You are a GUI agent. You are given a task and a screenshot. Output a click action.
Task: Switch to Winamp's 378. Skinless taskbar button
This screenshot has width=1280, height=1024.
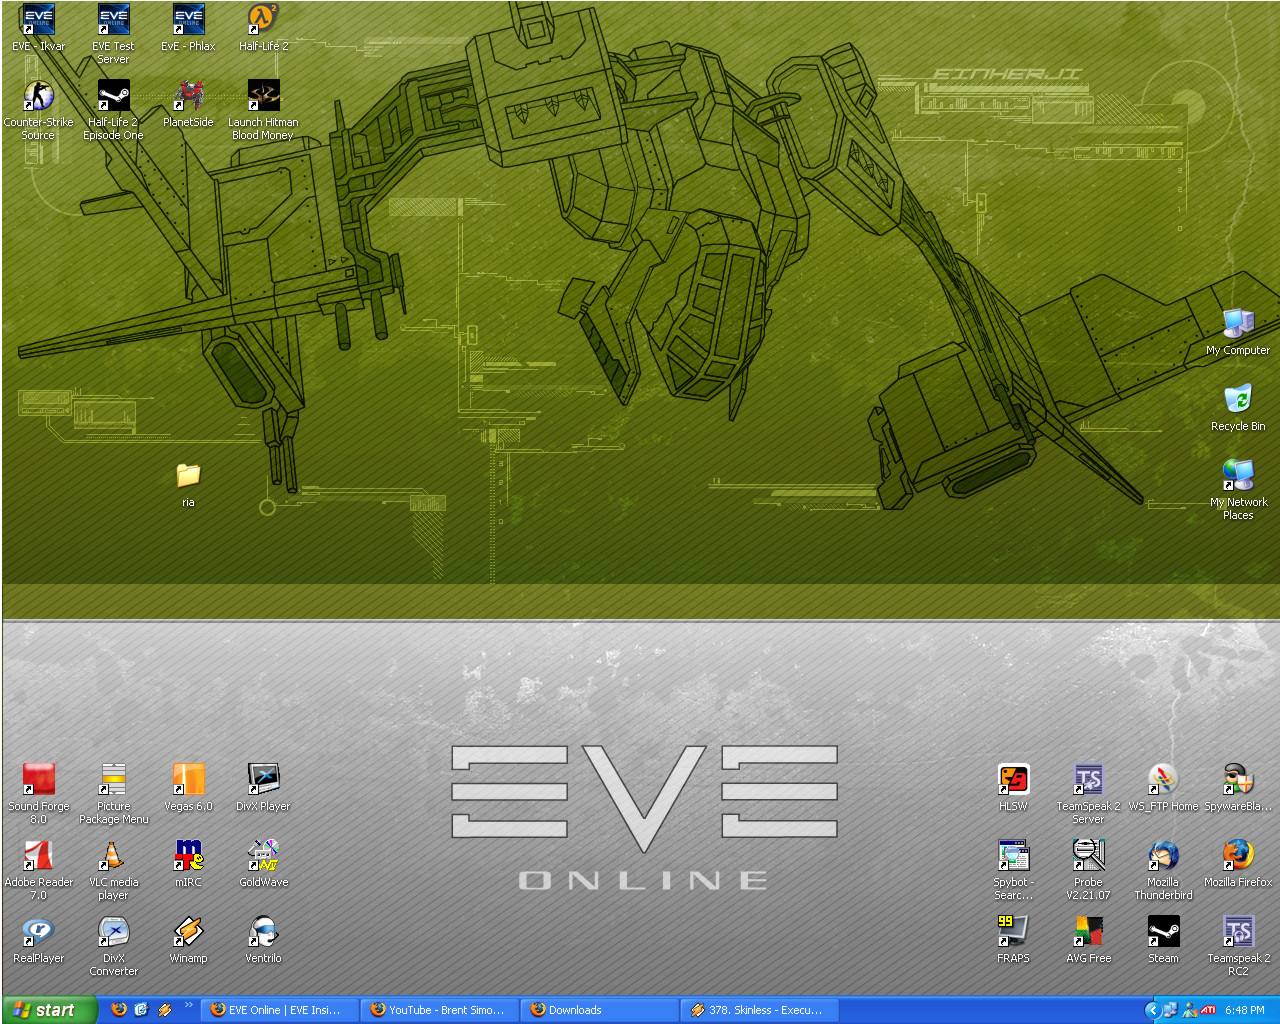point(760,1010)
